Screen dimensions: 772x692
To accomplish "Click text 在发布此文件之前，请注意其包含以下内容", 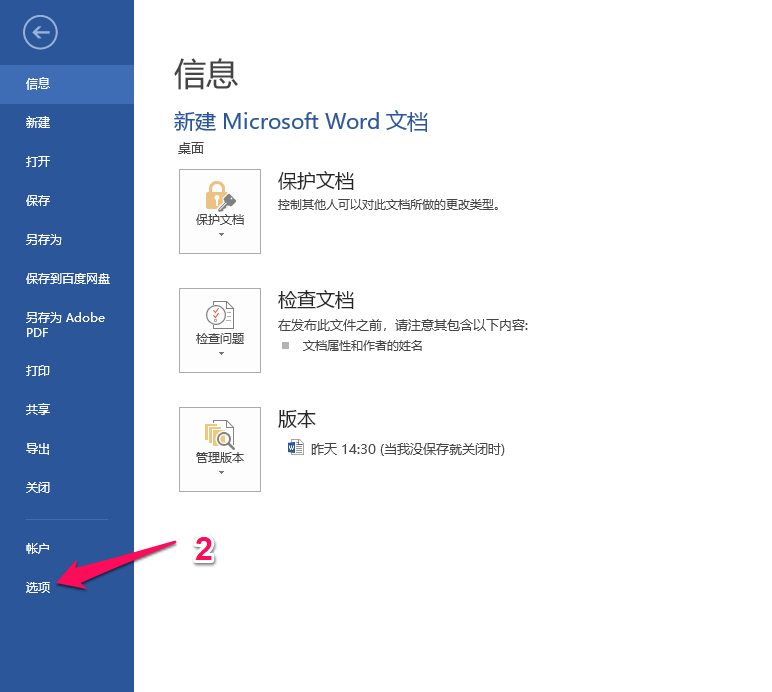I will (403, 325).
